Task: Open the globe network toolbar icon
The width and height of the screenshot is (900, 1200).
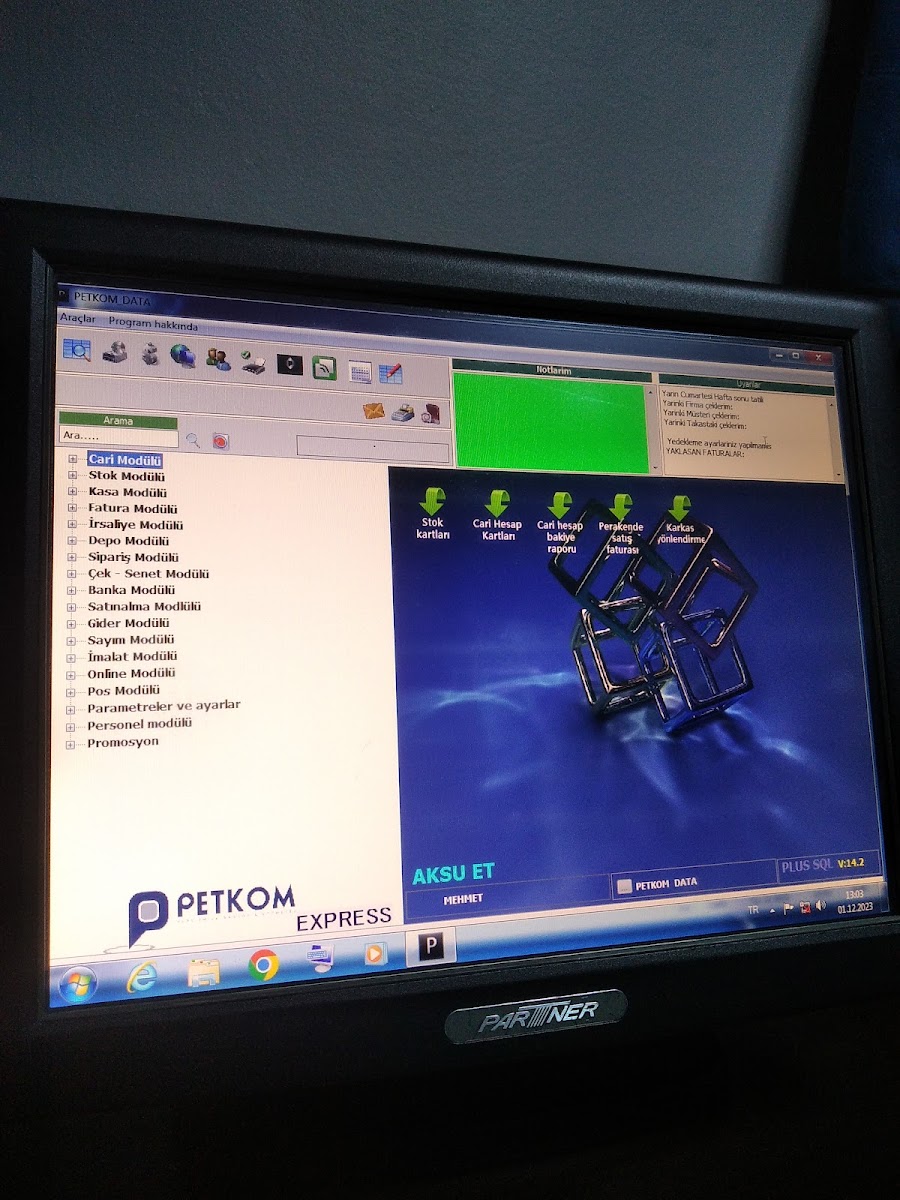Action: [182, 355]
